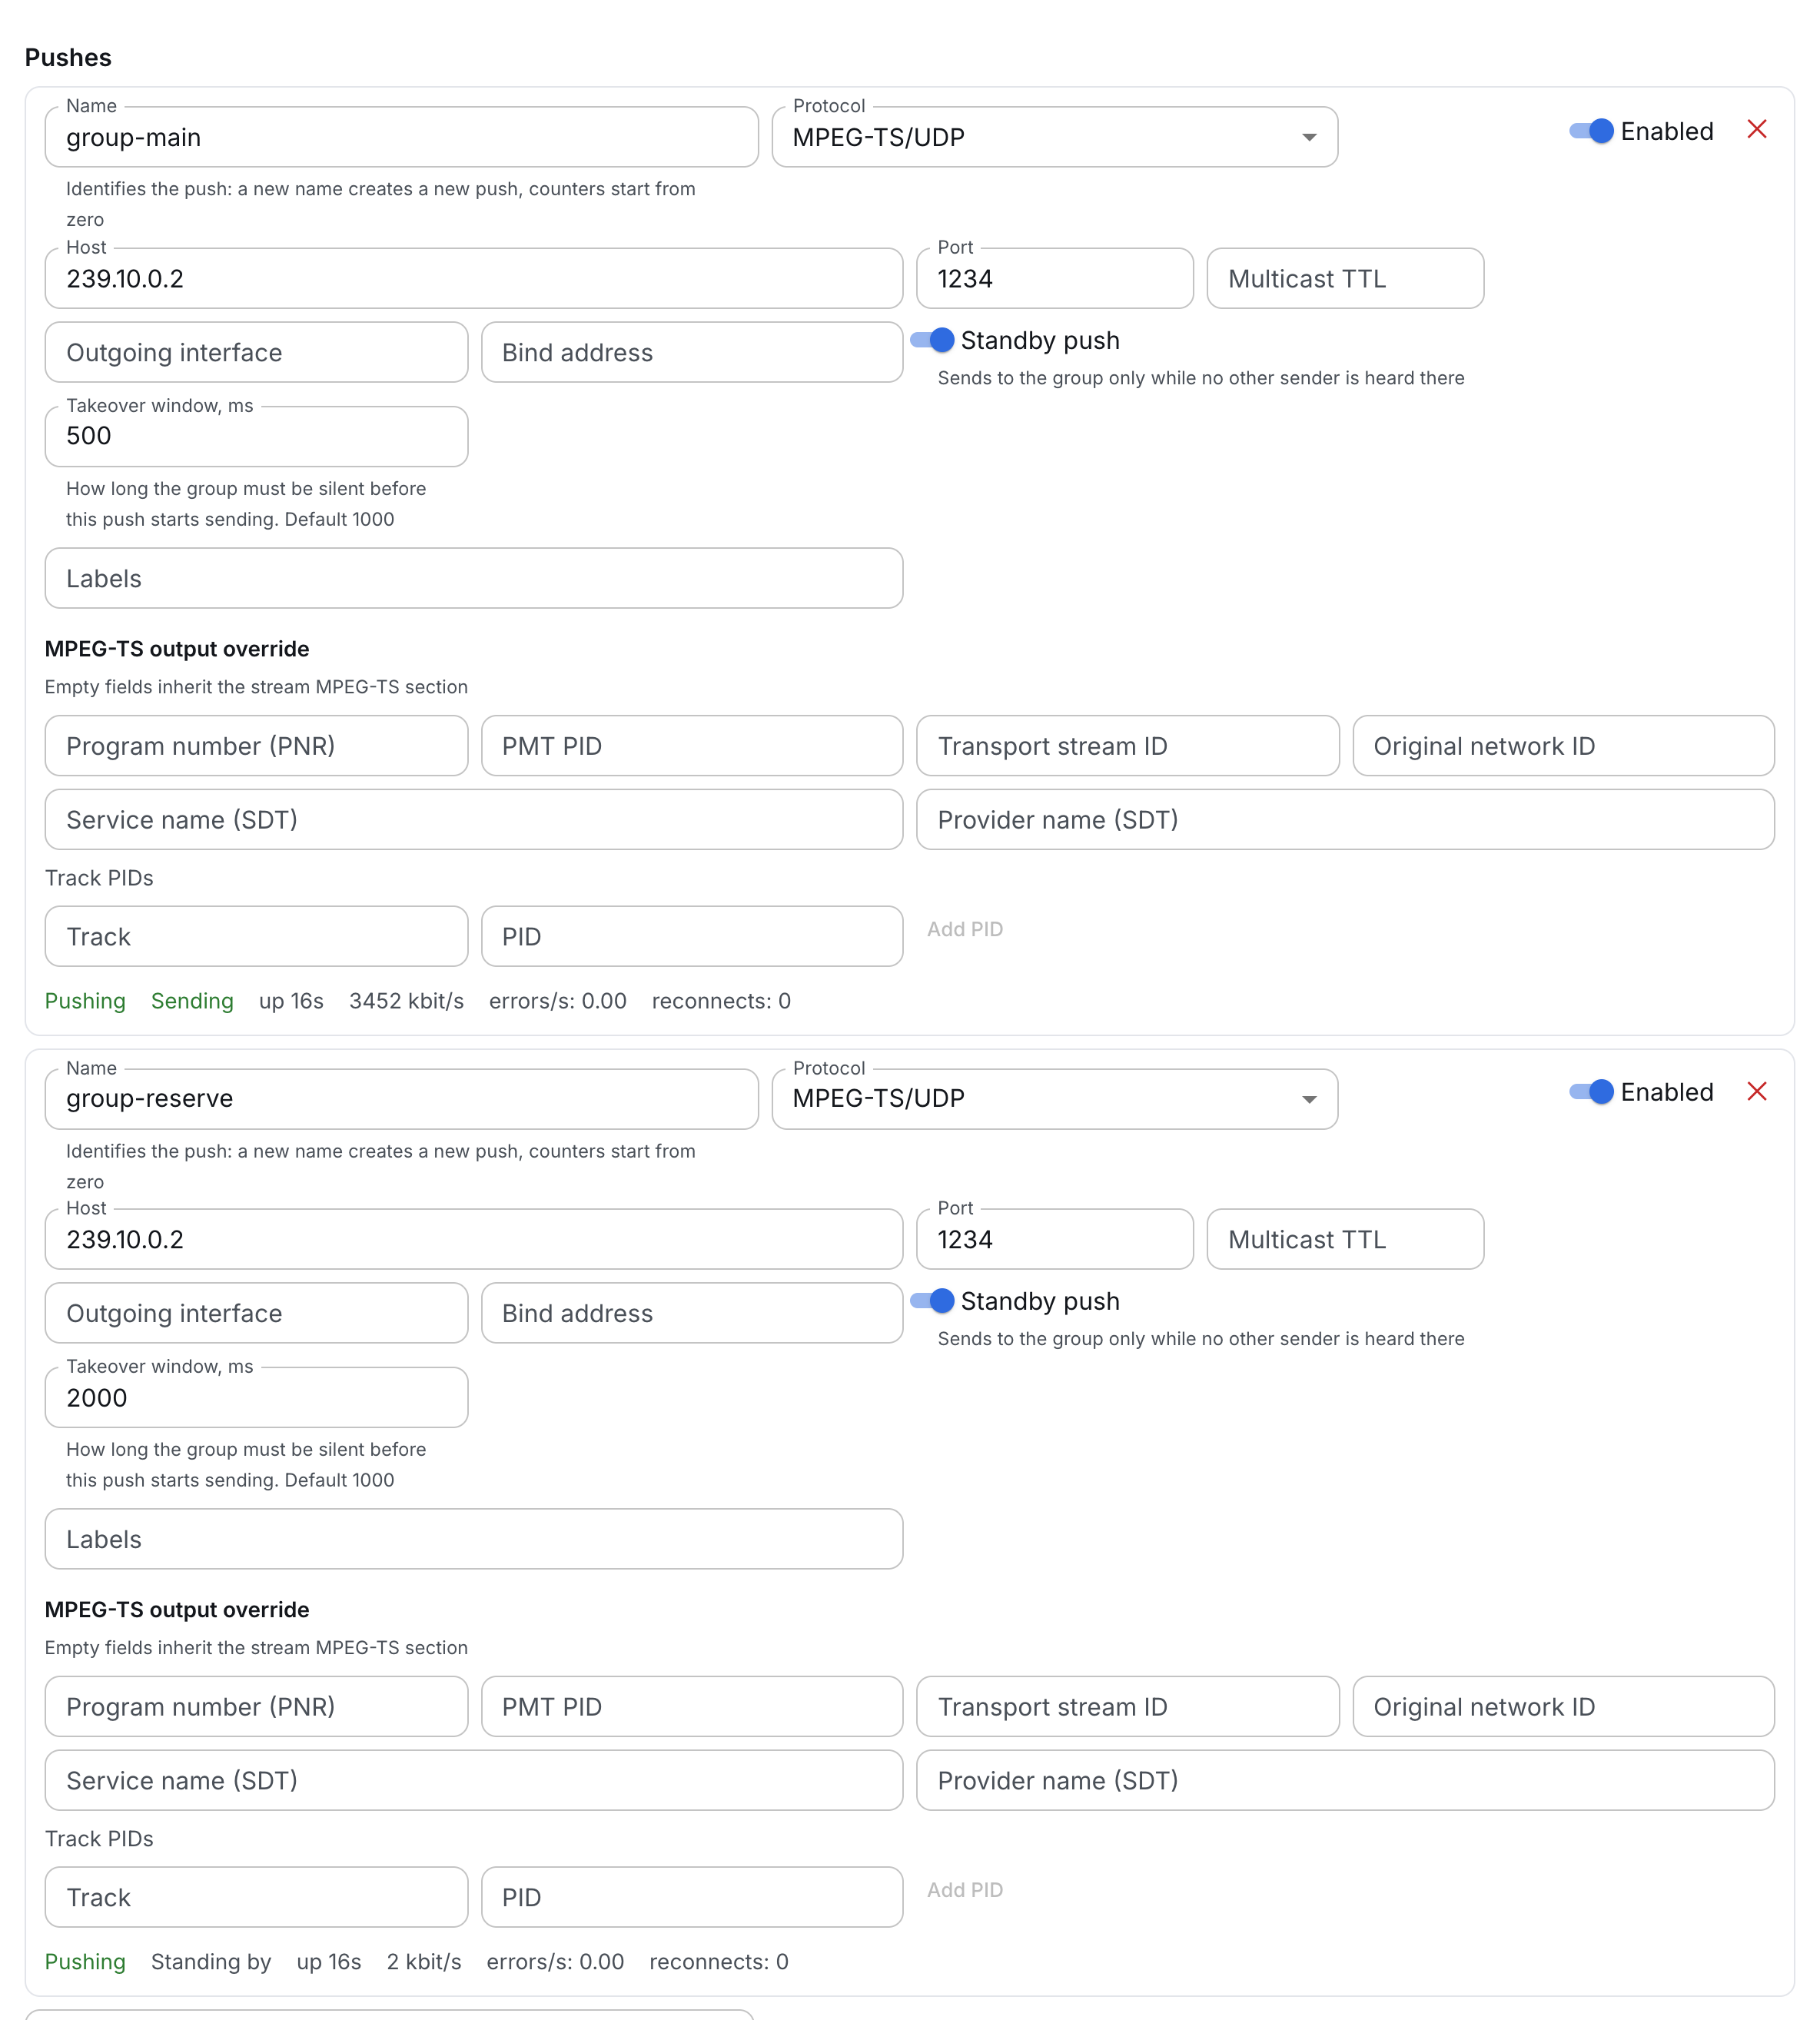
Task: Focus Host field in group-main push
Action: tap(473, 278)
